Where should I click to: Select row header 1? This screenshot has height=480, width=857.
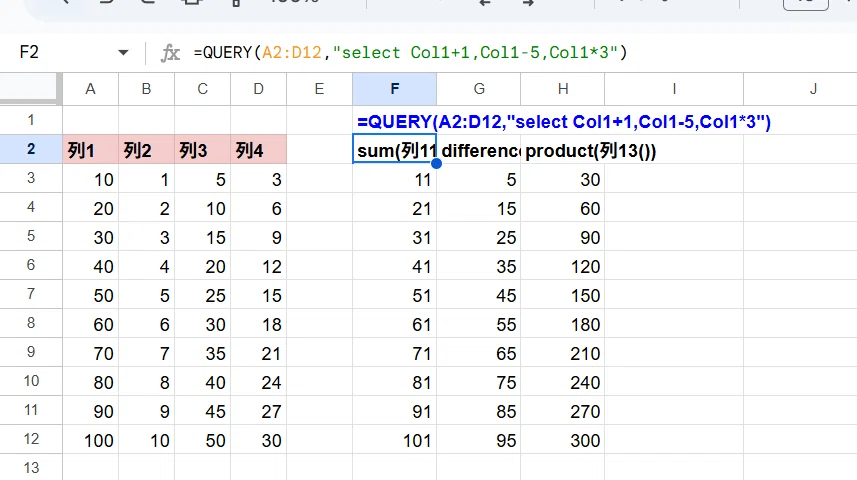31,120
